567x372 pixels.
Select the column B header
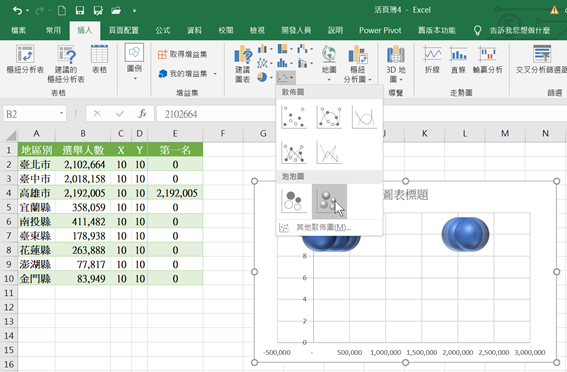(83, 134)
